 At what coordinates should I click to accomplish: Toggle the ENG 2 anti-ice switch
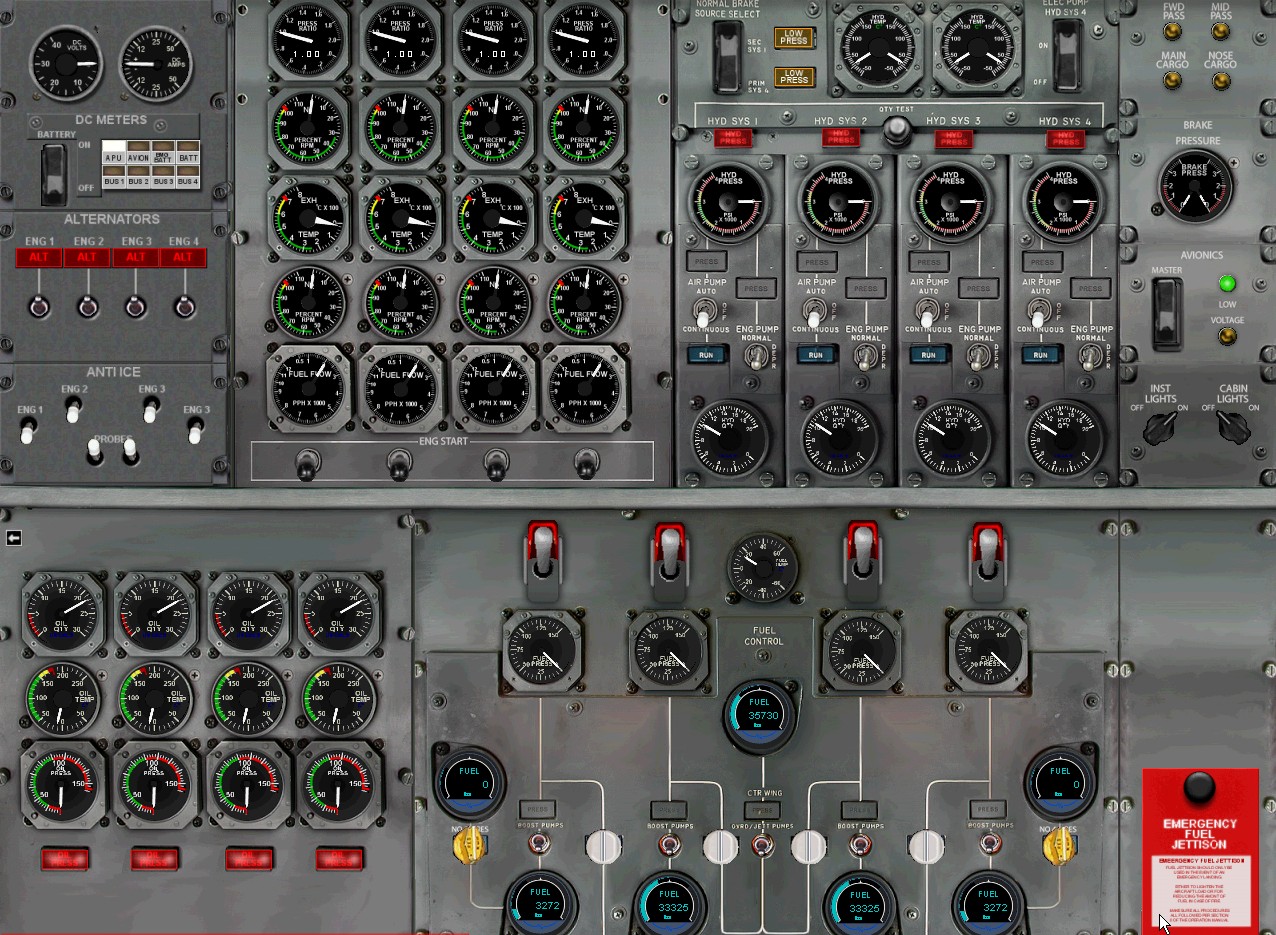coord(73,409)
